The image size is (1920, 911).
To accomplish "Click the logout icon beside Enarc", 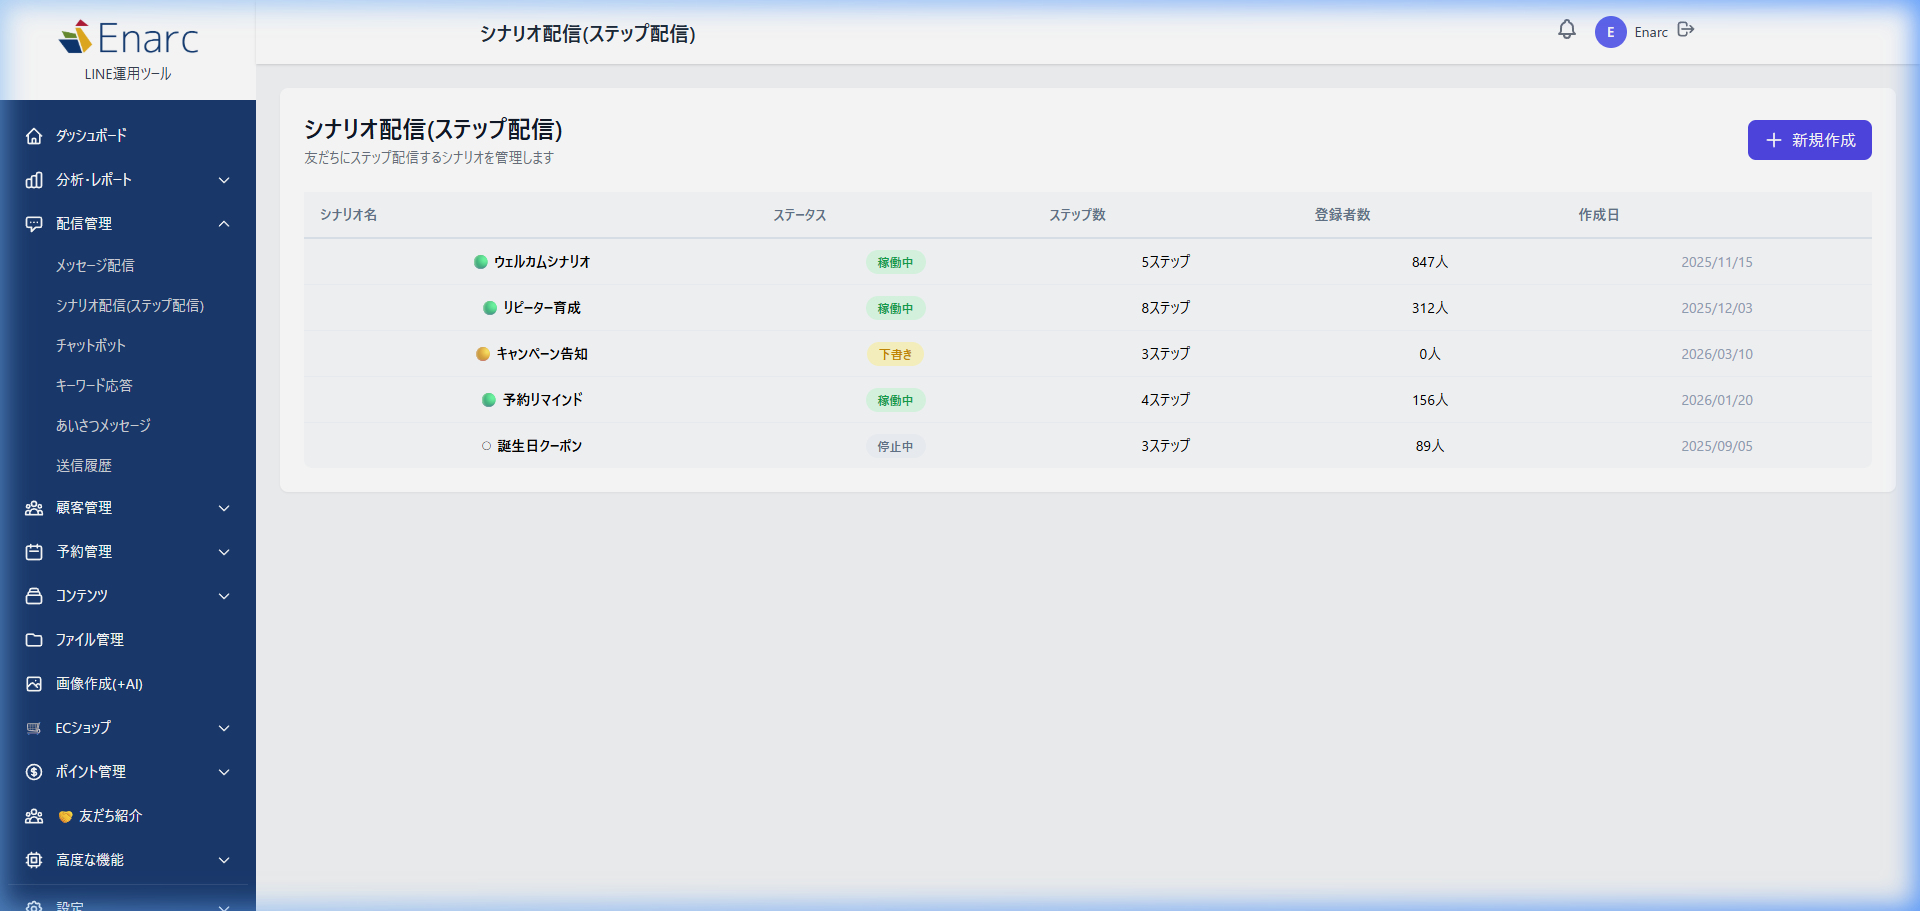I will tap(1686, 30).
